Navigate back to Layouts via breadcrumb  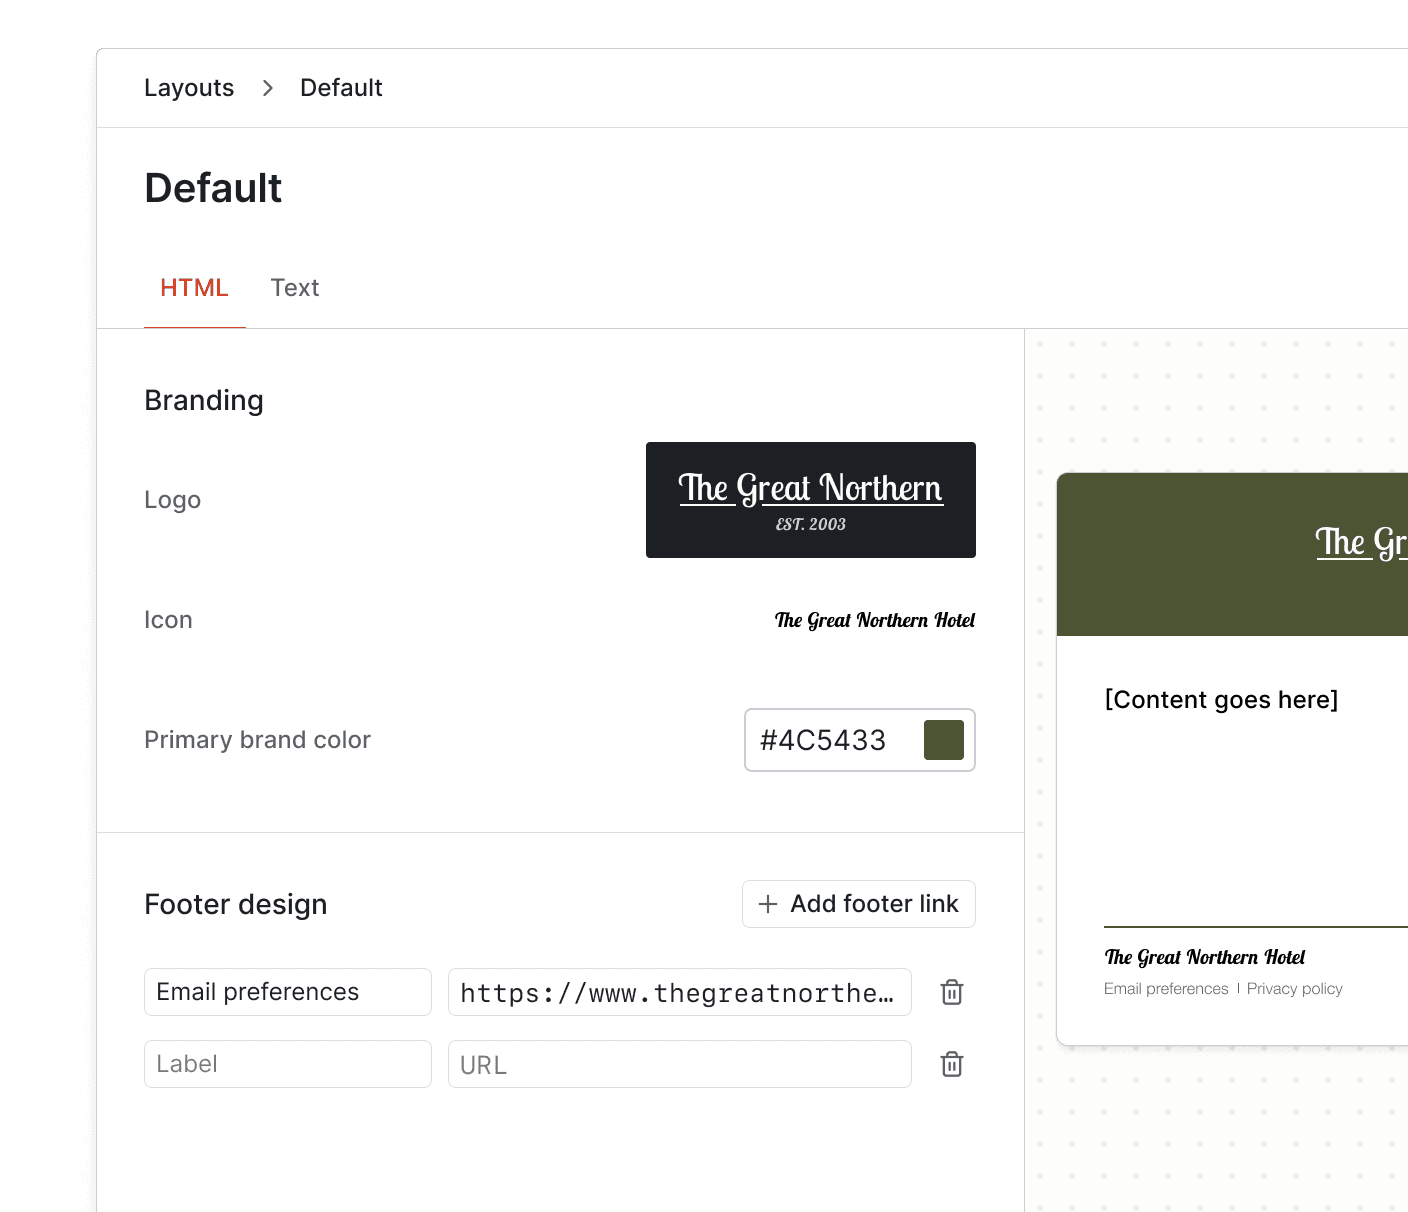coord(188,88)
